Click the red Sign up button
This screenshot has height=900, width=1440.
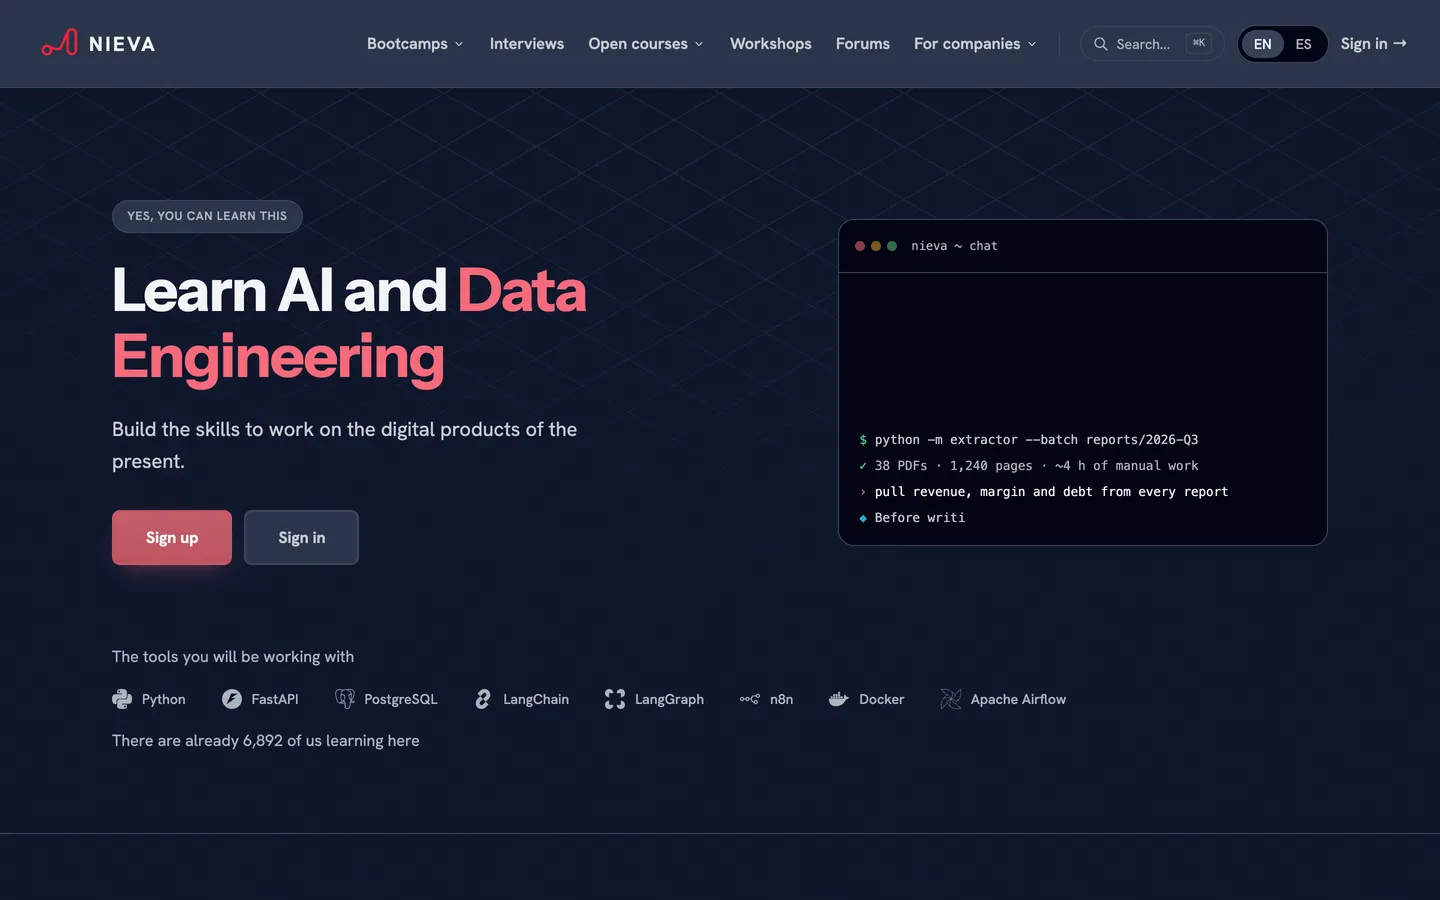pos(172,538)
